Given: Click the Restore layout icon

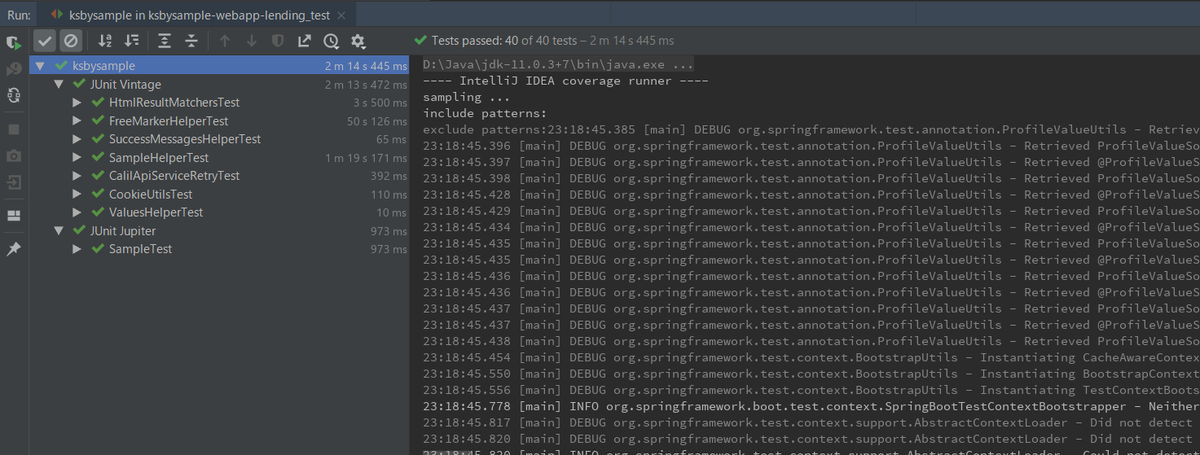Looking at the screenshot, I should [14, 215].
